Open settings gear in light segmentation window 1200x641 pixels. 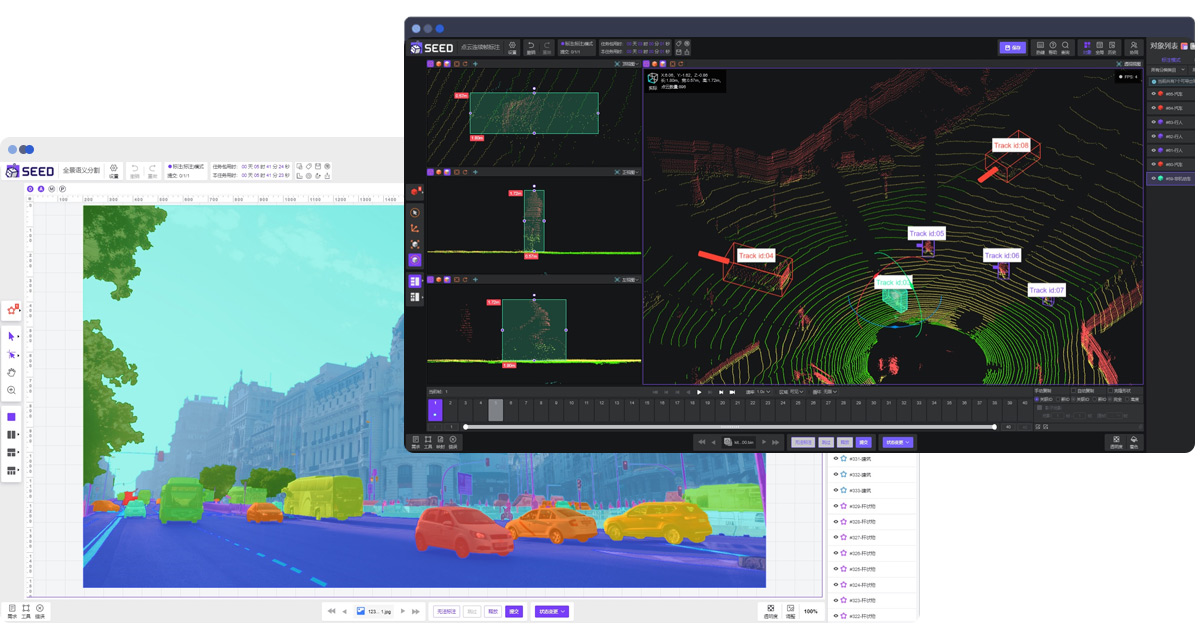[114, 171]
